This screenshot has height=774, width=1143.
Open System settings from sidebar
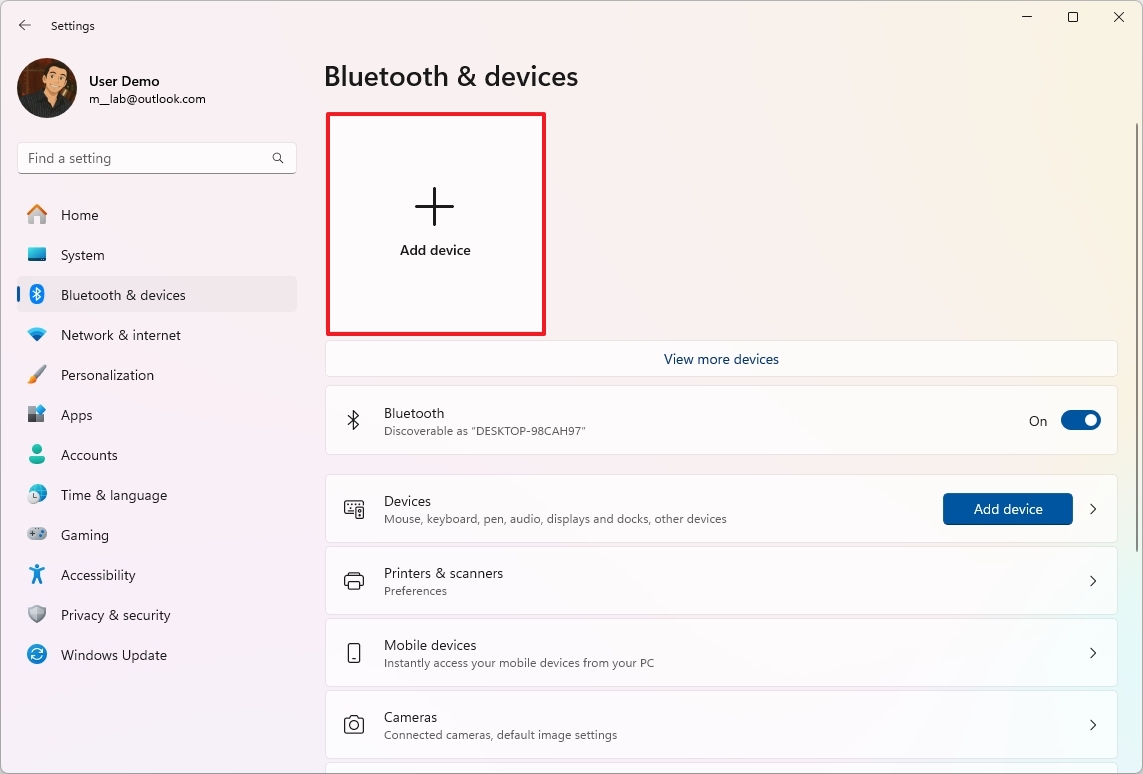[40, 254]
